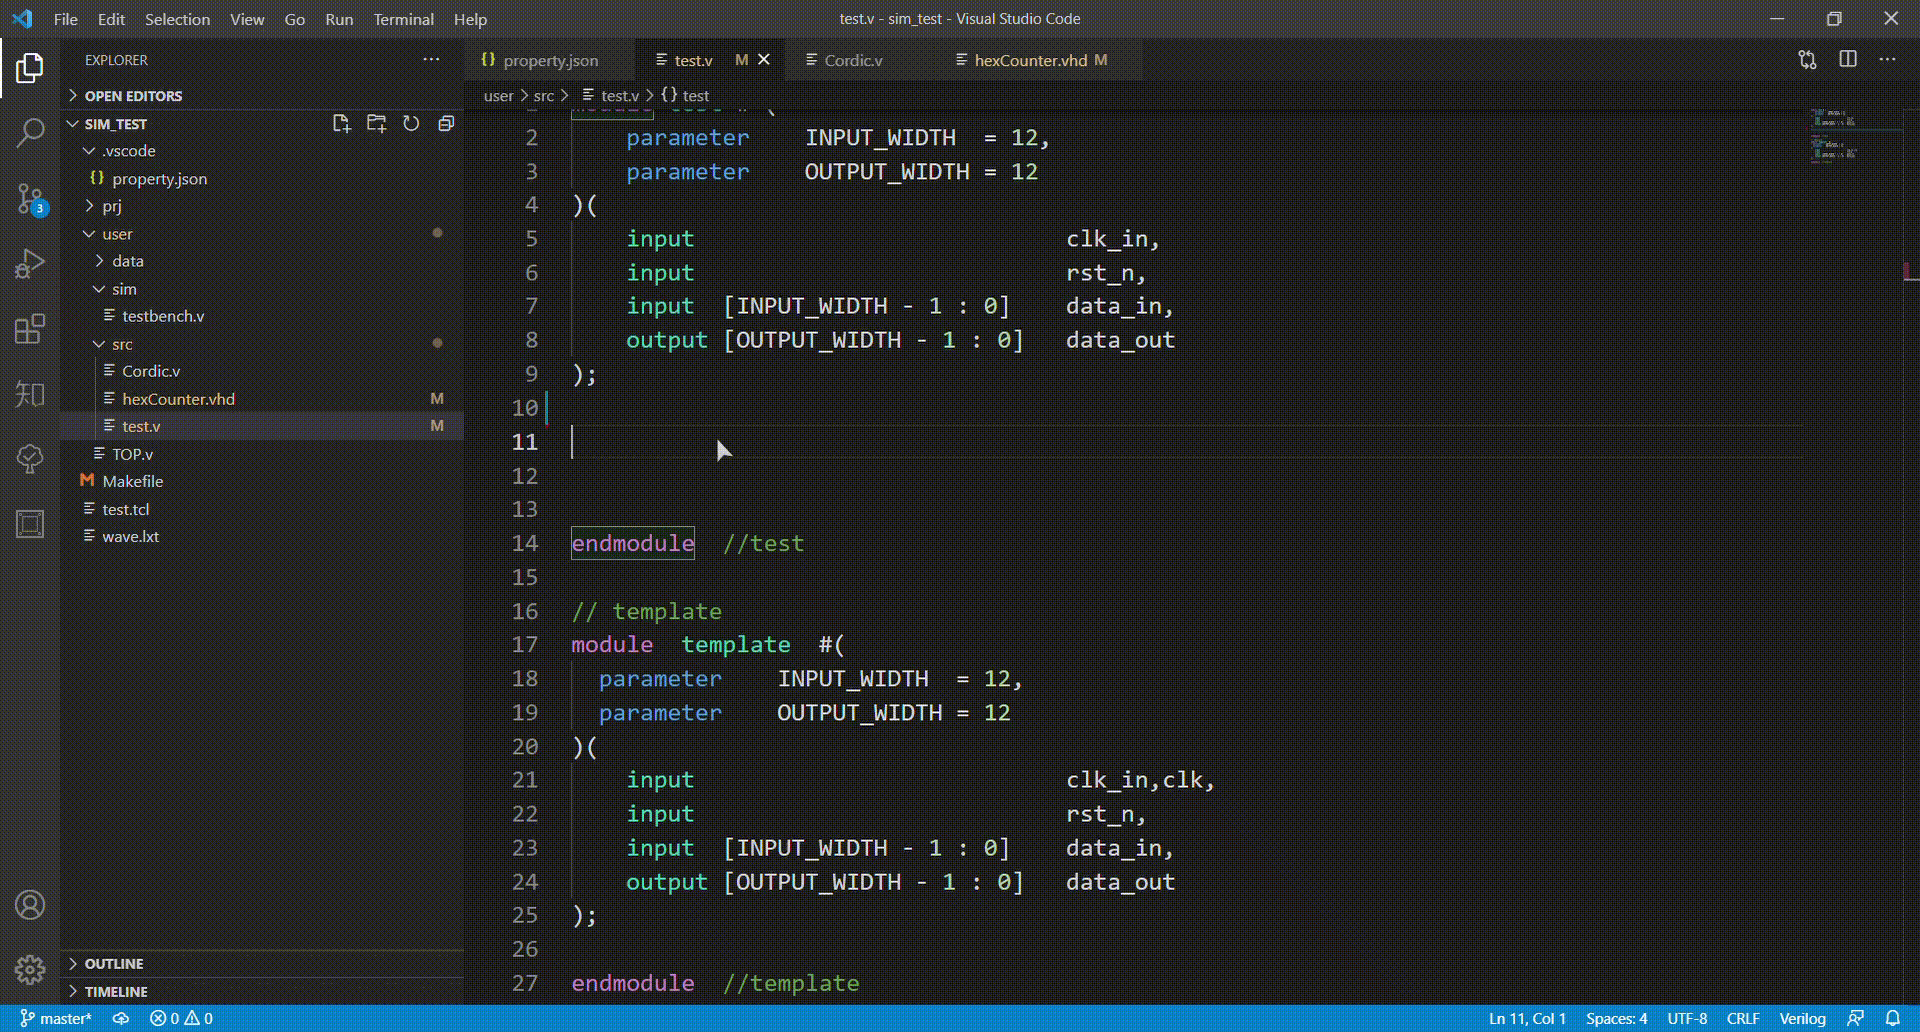Open Source Control view with 3 changes
The image size is (1920, 1032).
[30, 199]
